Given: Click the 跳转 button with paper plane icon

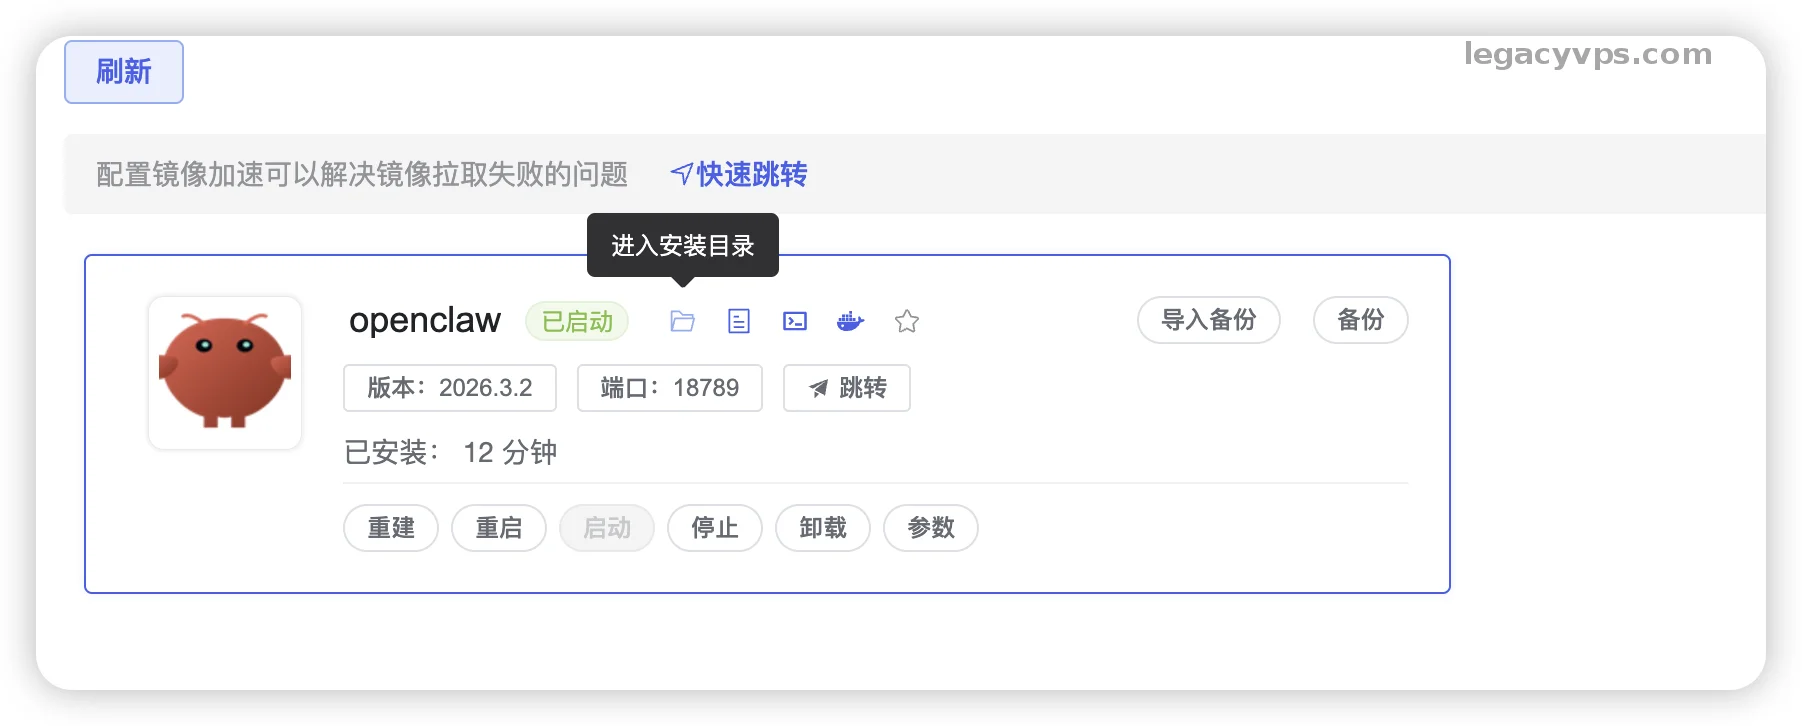Looking at the screenshot, I should tap(847, 388).
